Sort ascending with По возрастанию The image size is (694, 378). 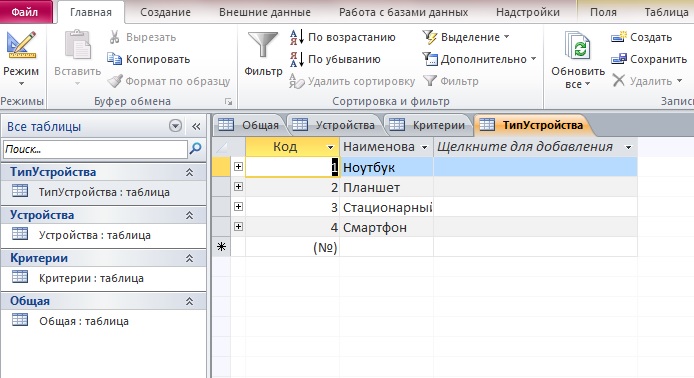click(343, 37)
